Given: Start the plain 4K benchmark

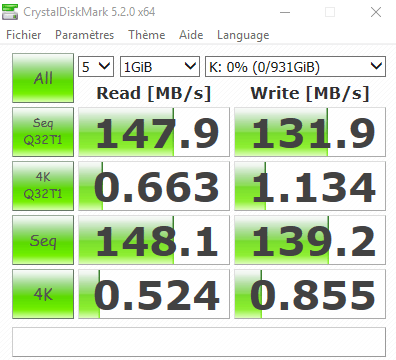Looking at the screenshot, I should click(43, 294).
